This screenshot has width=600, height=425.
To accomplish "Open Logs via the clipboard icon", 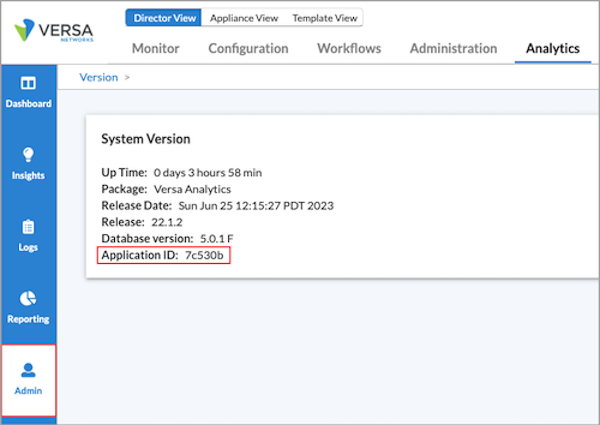I will (x=28, y=227).
